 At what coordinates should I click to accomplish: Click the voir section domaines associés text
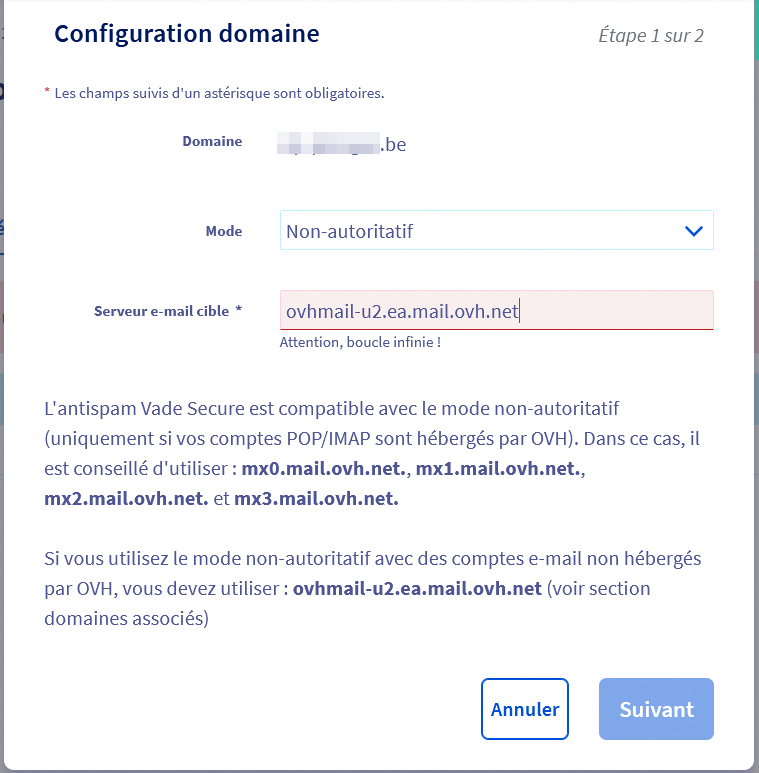pos(126,619)
